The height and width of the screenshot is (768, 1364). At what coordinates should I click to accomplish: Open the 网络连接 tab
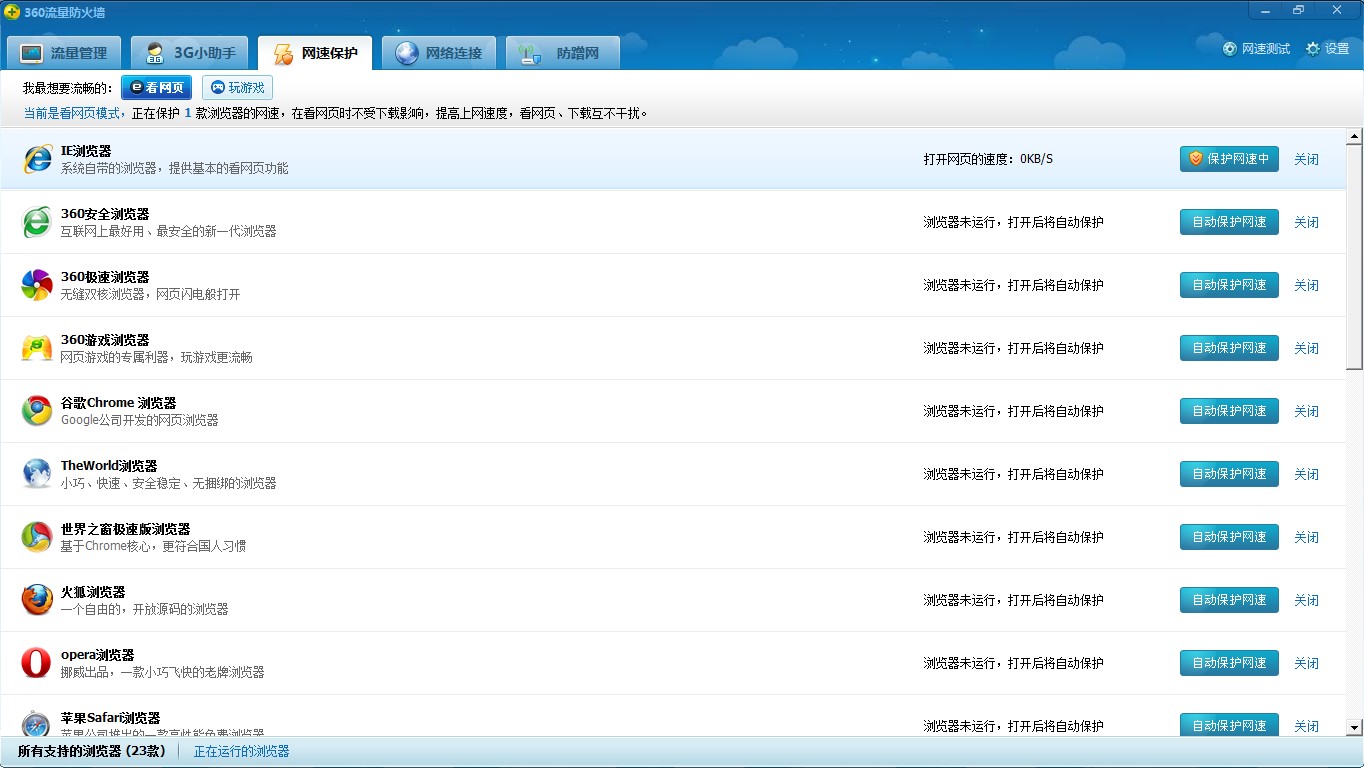(439, 53)
